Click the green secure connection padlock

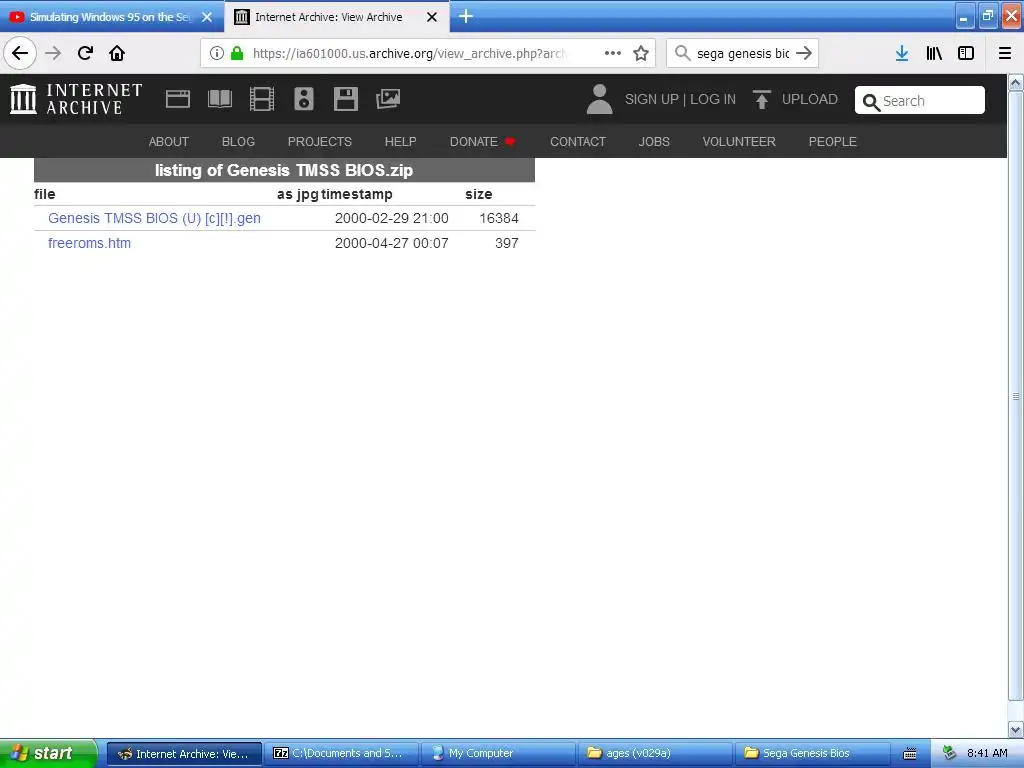(237, 53)
